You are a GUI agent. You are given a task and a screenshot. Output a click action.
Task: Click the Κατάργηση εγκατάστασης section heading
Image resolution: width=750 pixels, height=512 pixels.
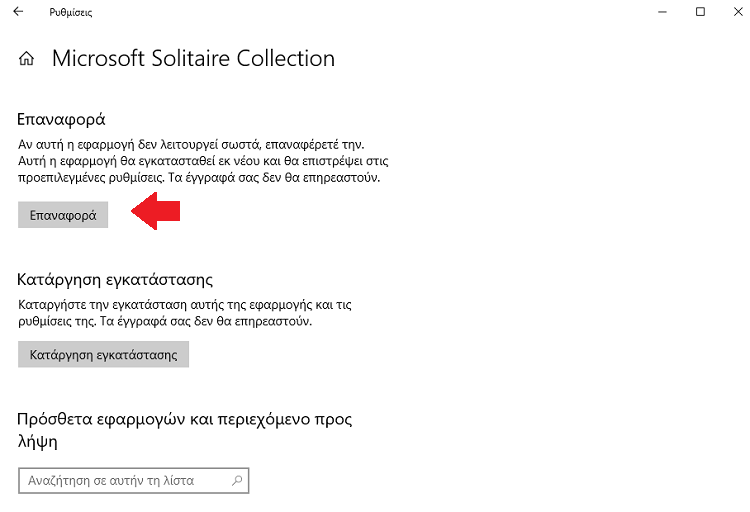point(115,279)
